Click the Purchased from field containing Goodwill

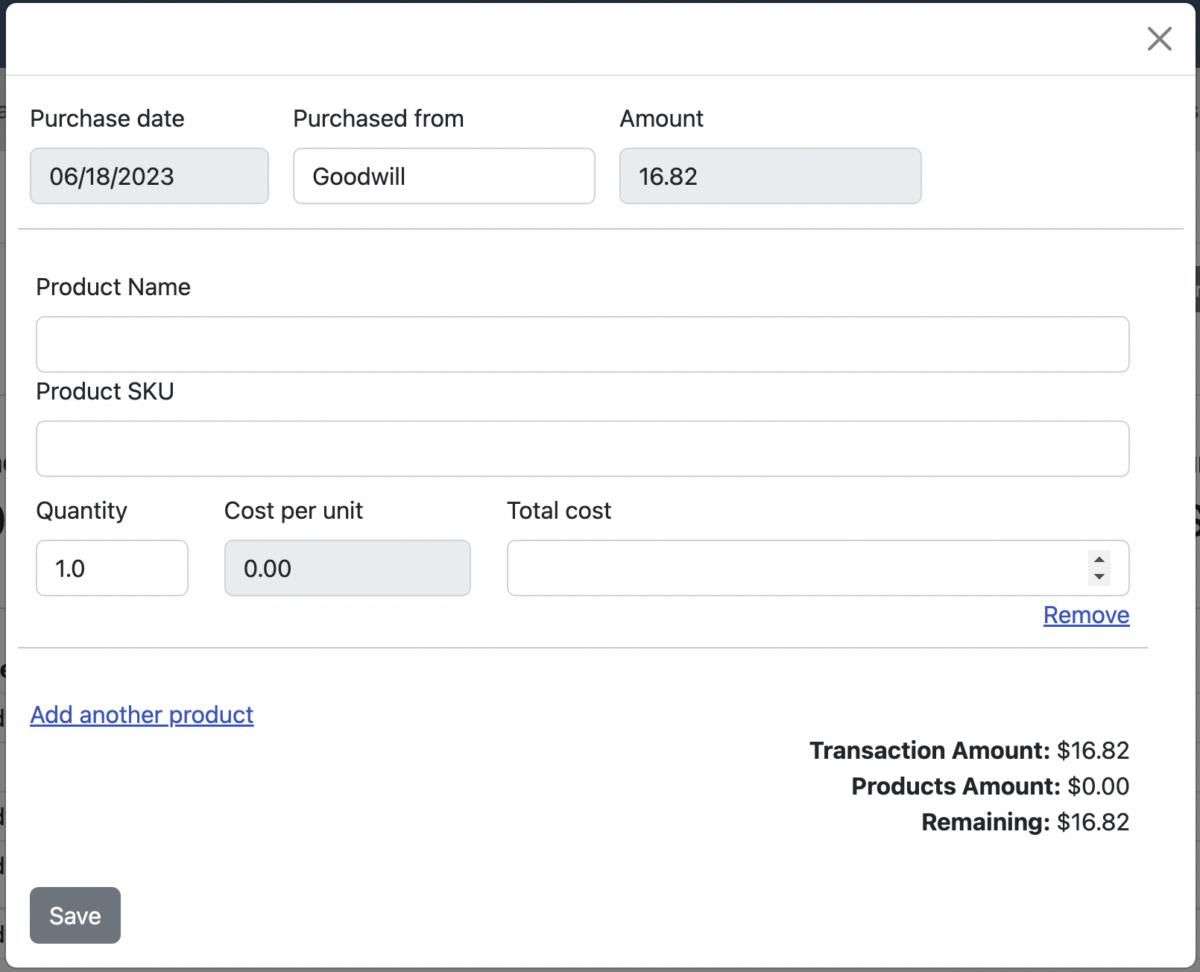coord(443,176)
